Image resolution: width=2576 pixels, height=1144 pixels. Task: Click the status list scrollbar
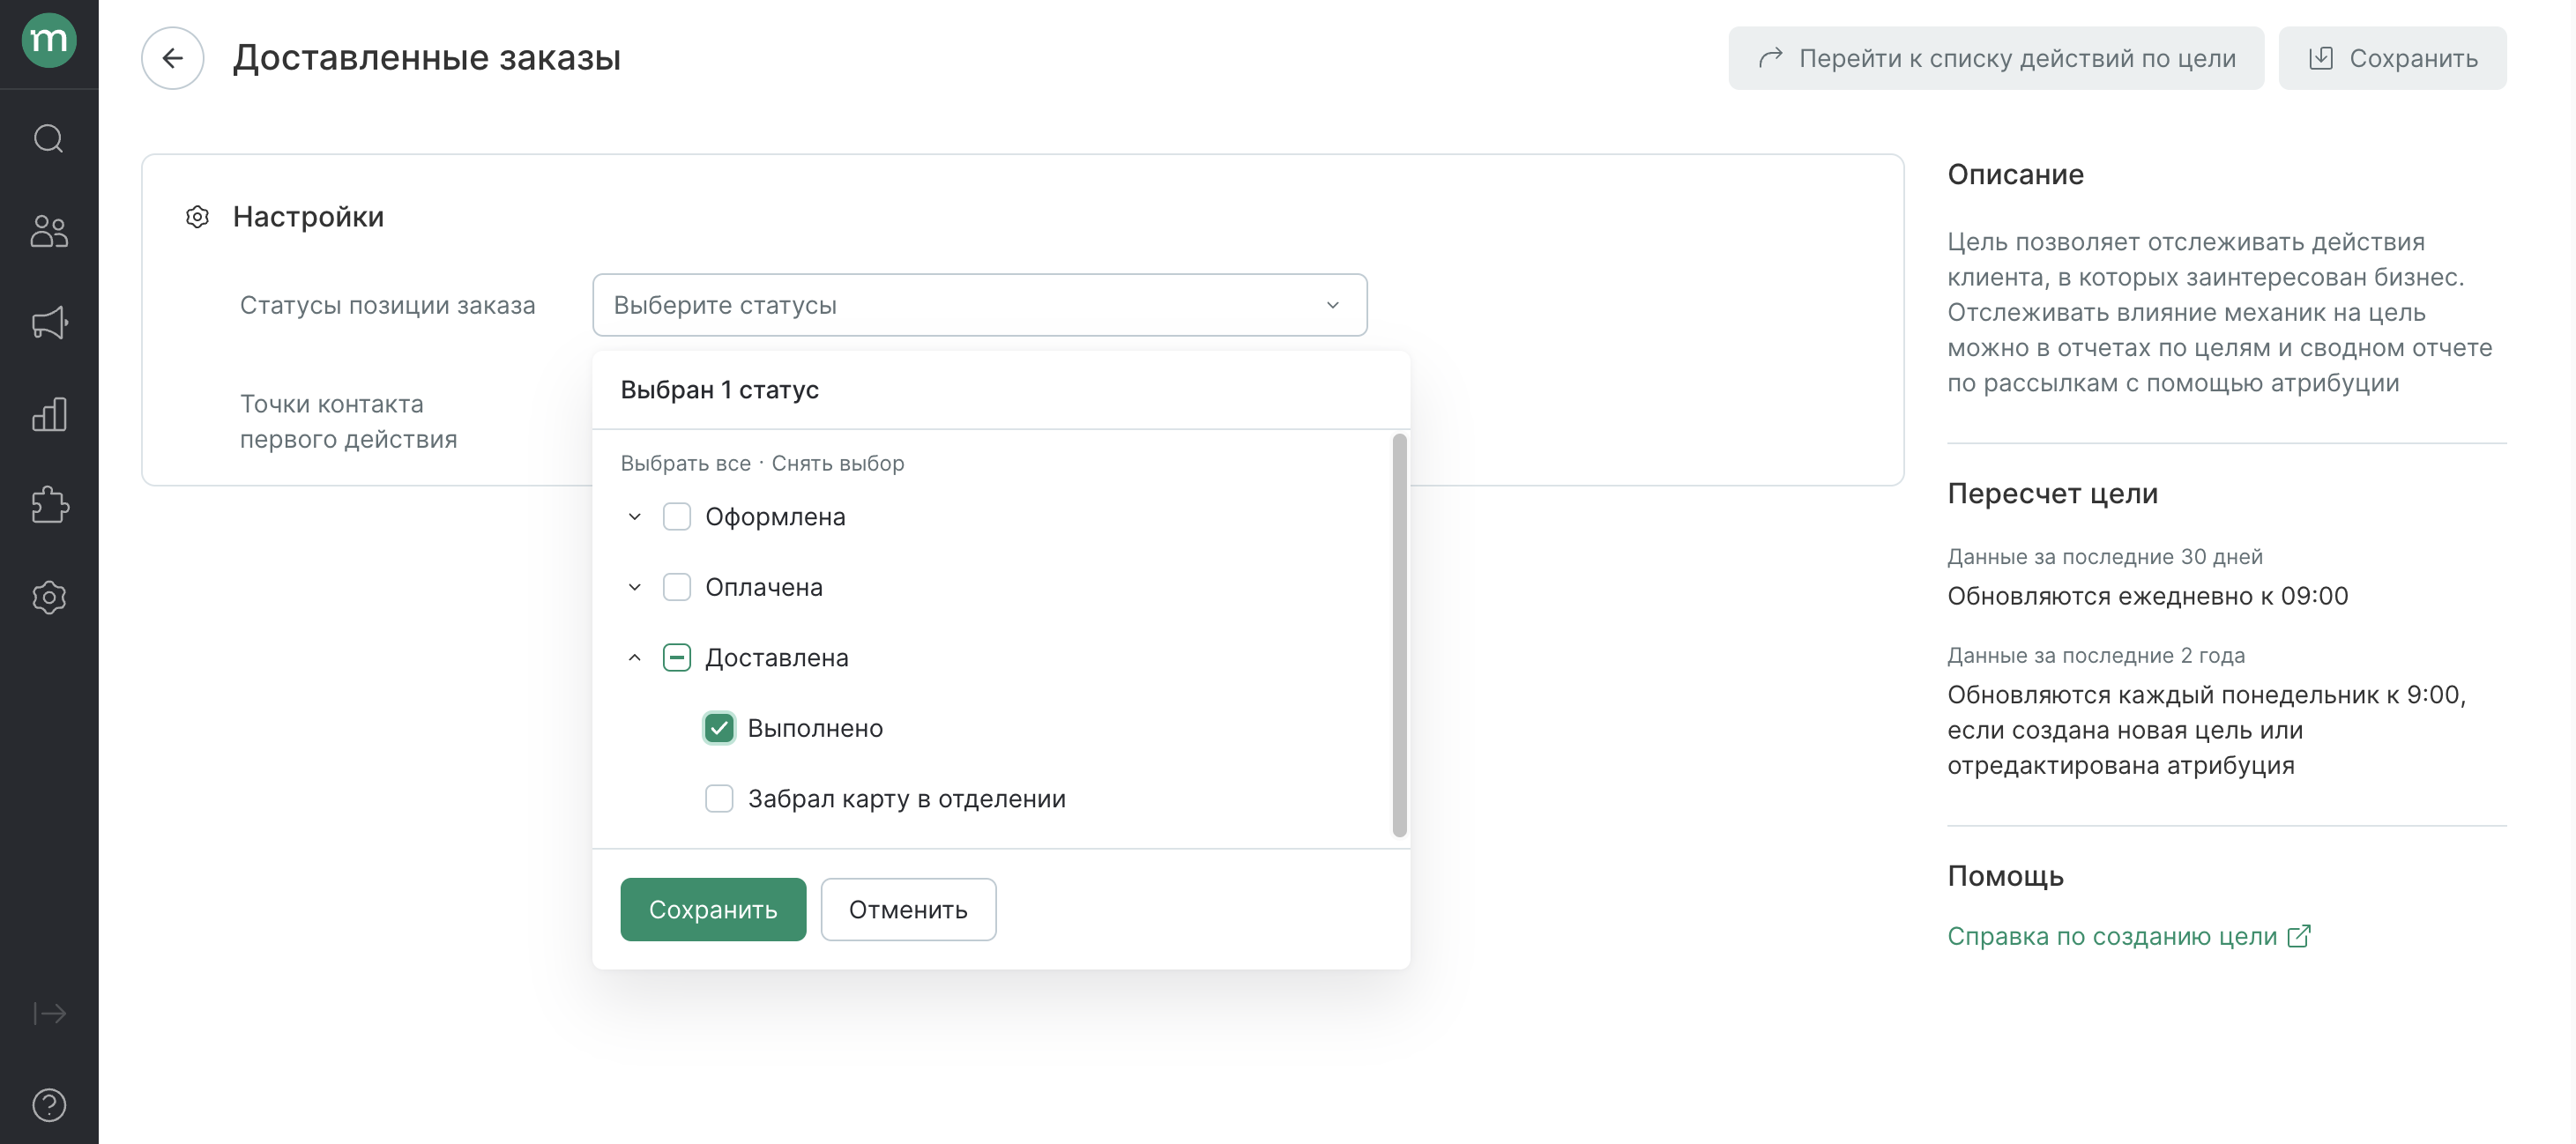1399,635
